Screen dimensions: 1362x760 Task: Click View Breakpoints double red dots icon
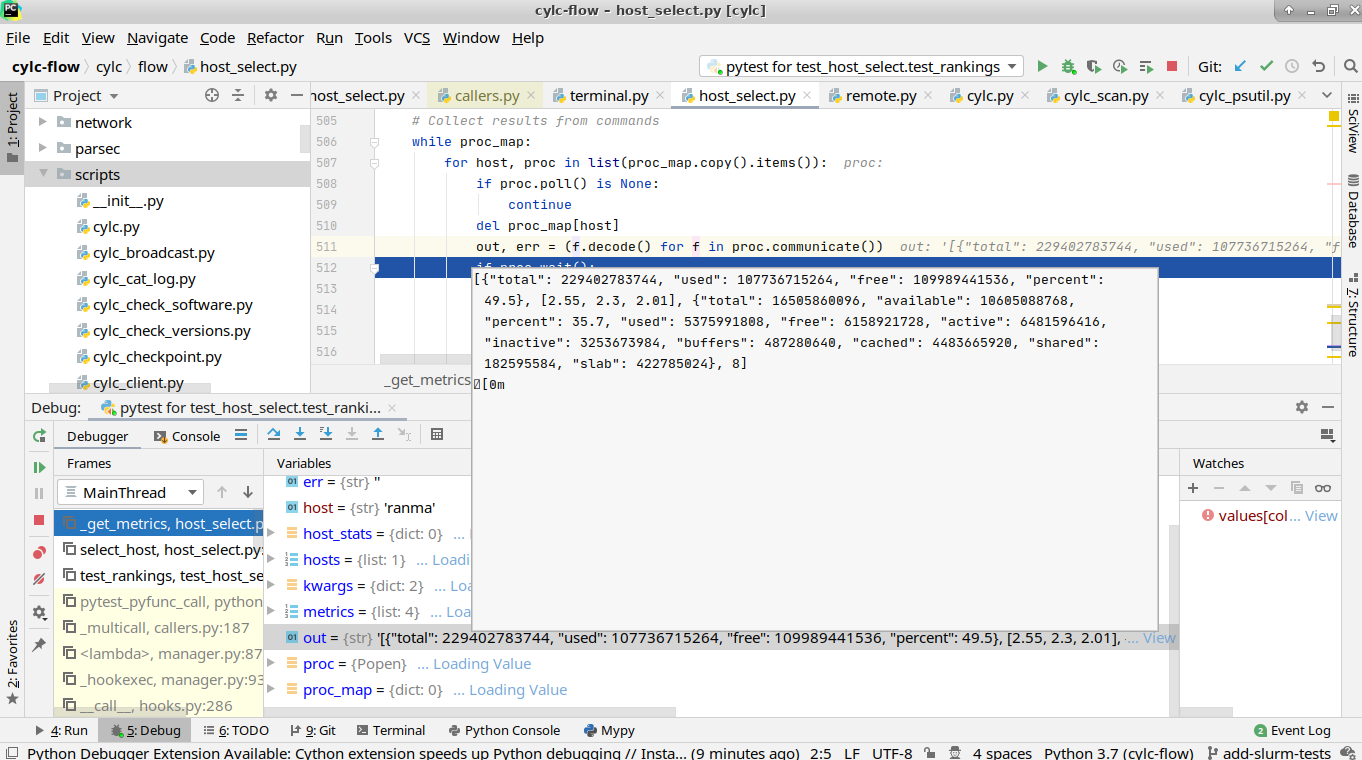(39, 552)
